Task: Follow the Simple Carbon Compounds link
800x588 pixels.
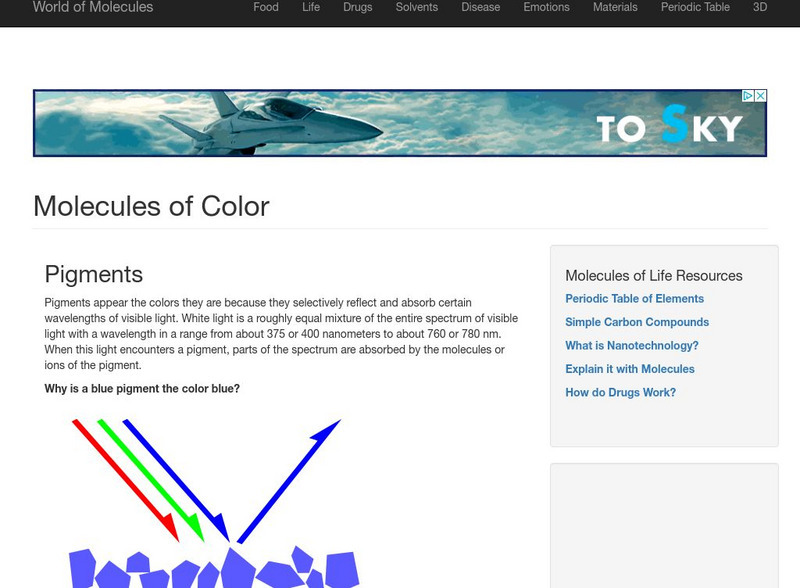Action: 637,322
